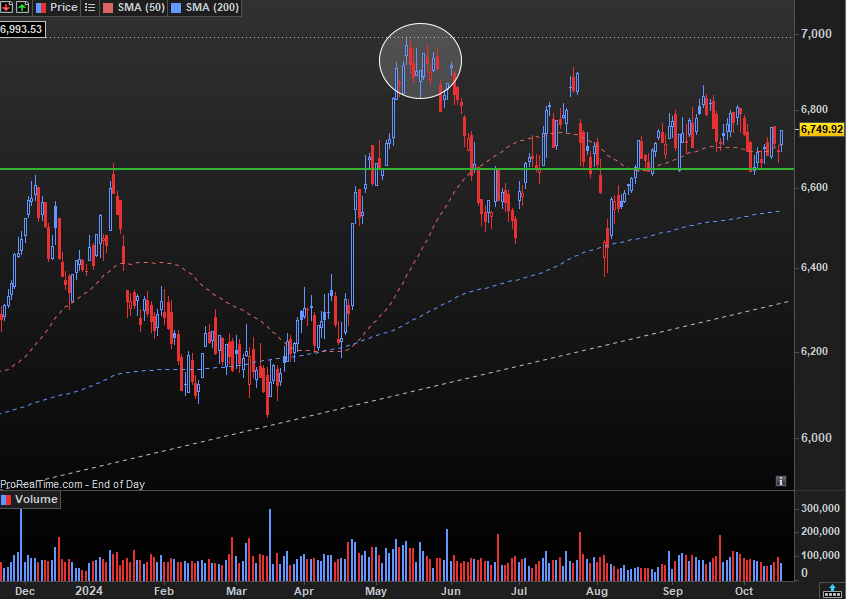Click the 6,600 price axis label
The image size is (846, 599).
click(x=816, y=188)
